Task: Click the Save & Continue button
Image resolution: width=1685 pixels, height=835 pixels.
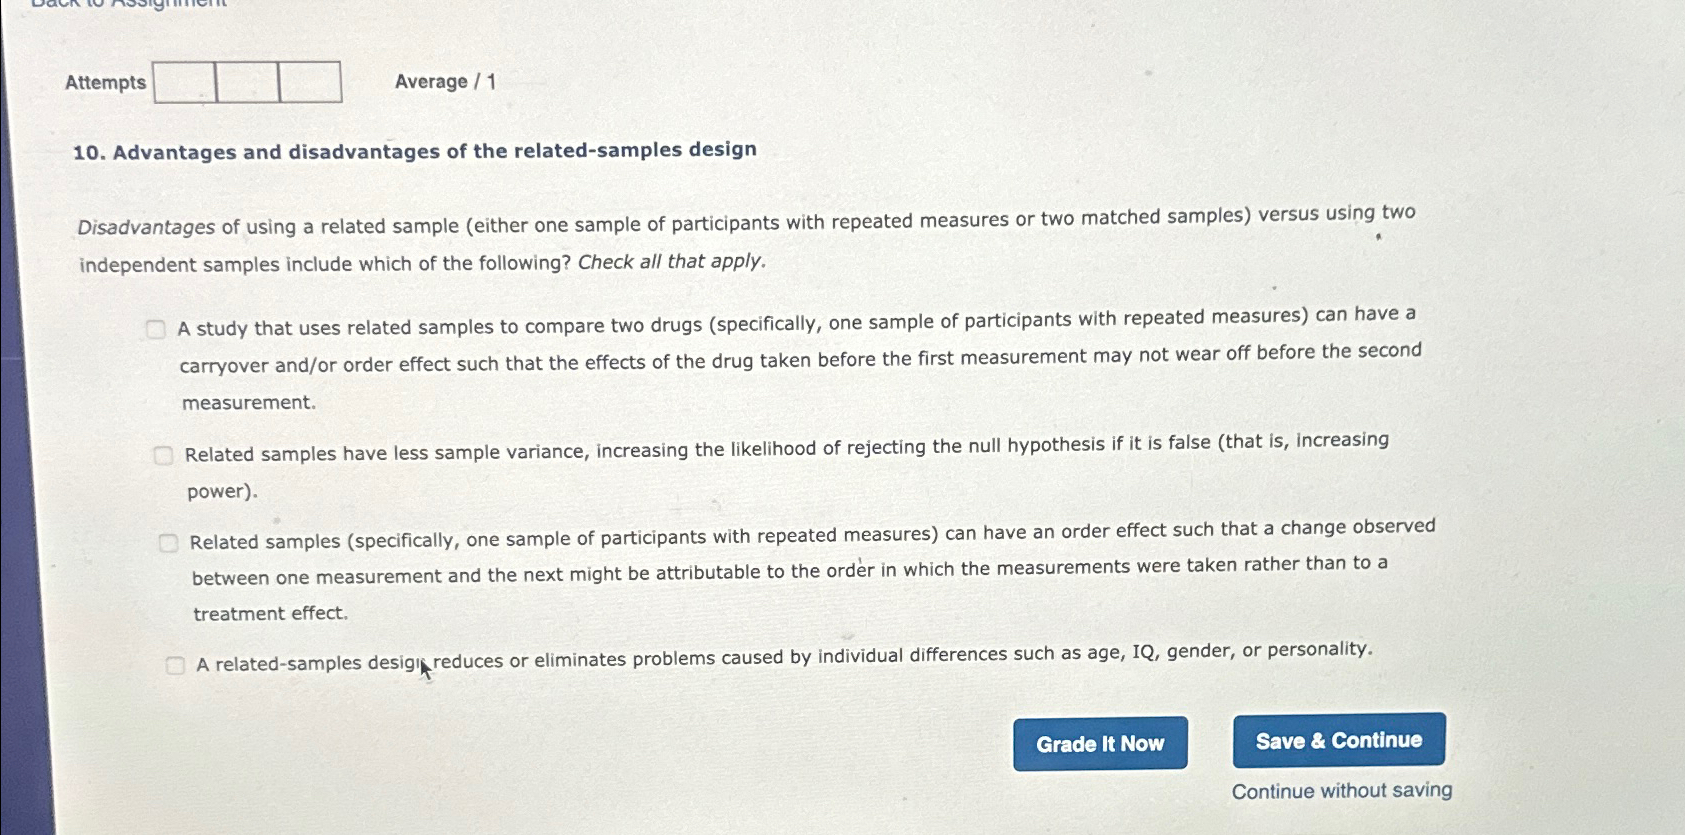Action: pos(1338,740)
